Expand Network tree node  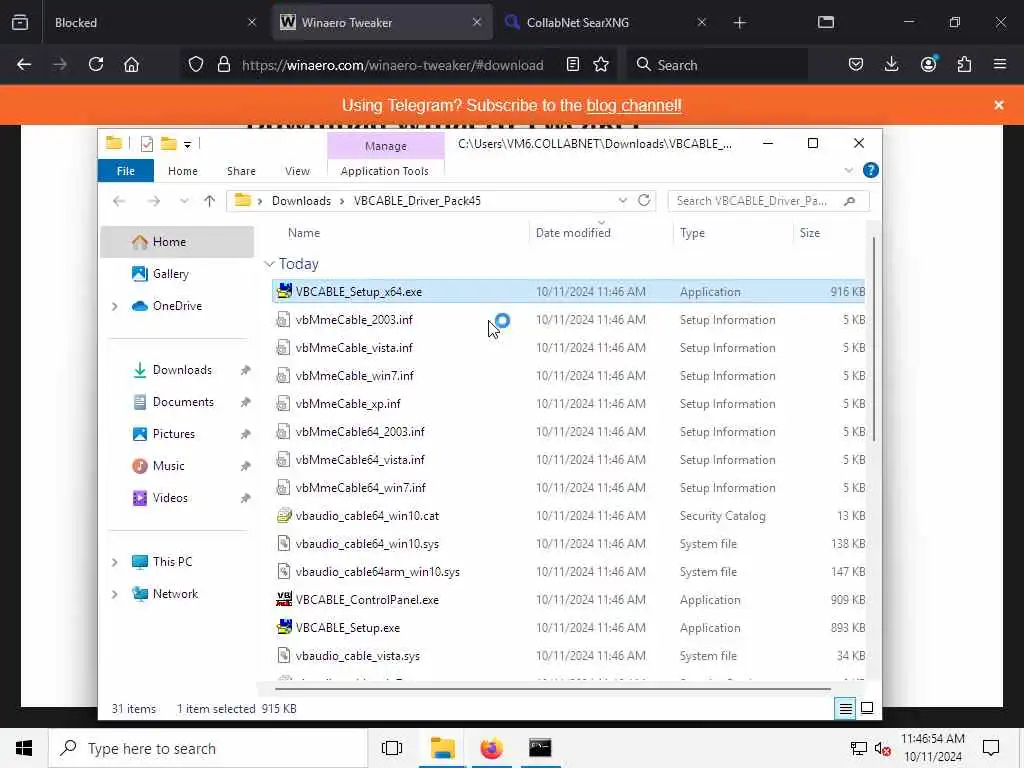[115, 594]
